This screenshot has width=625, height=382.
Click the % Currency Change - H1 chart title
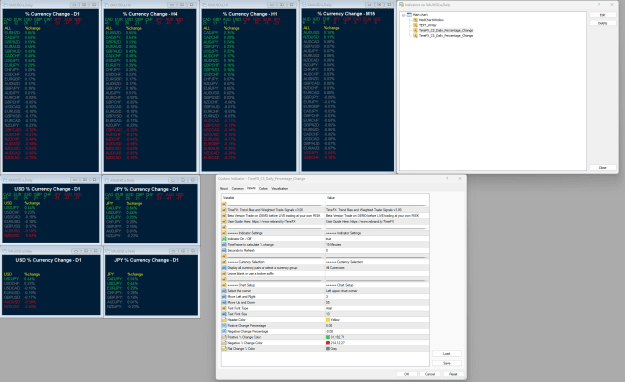[250, 14]
